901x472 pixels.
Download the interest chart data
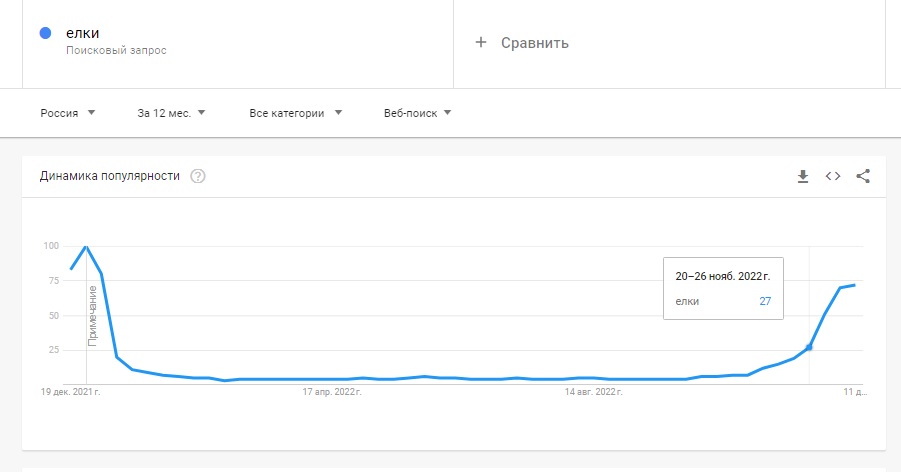[802, 176]
